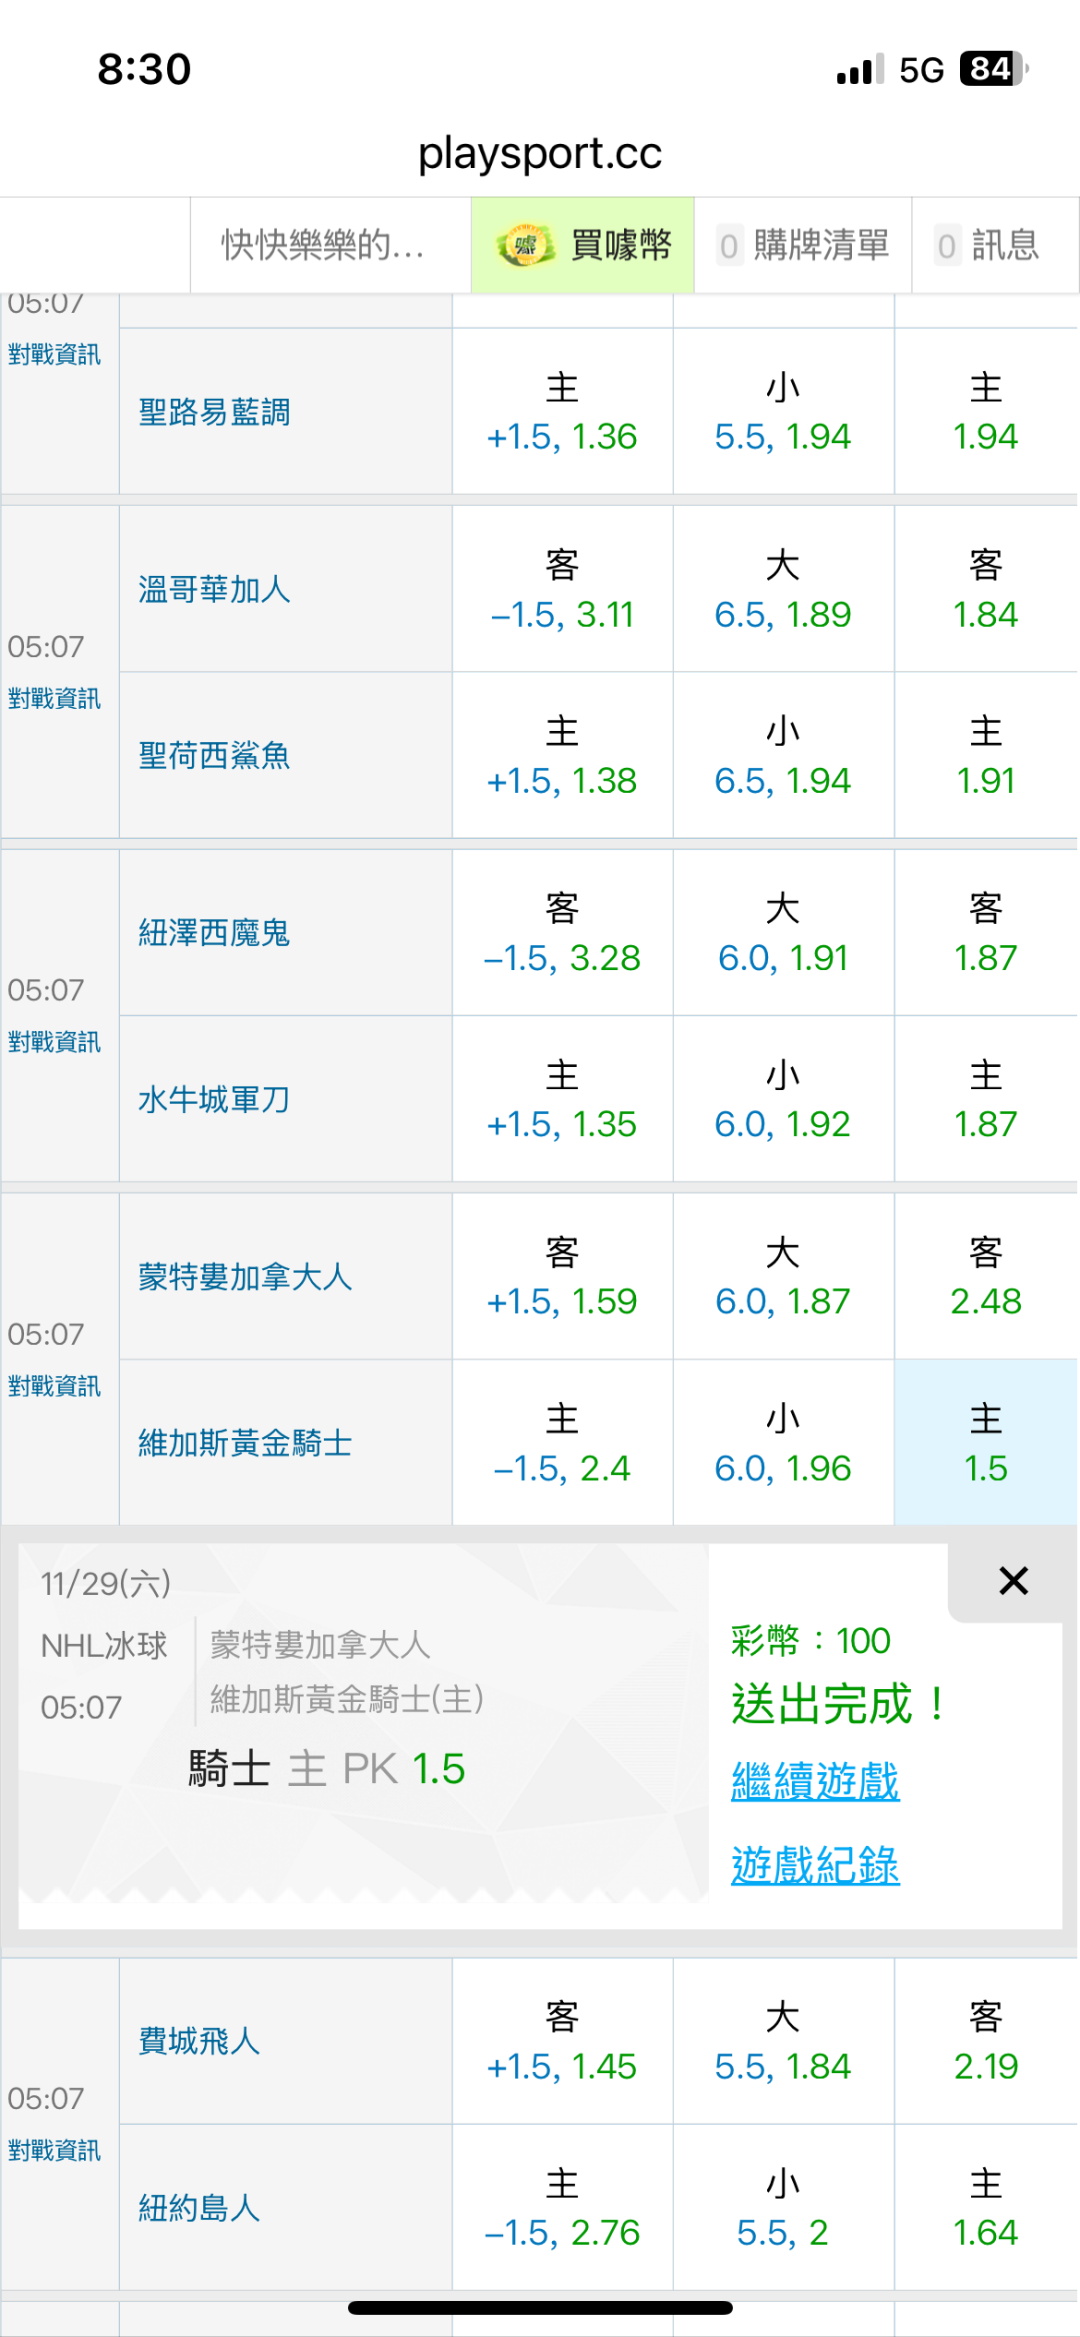Select 費城飛人 away spread +1.5, 1.45
The image size is (1080, 2337).
(x=562, y=2042)
